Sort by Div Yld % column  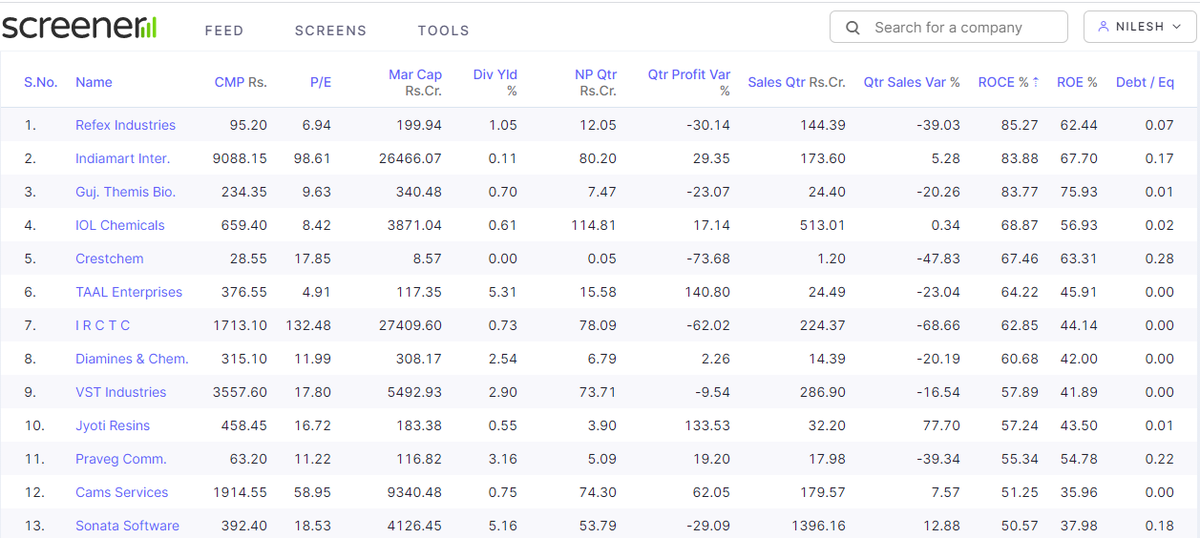tap(495, 82)
